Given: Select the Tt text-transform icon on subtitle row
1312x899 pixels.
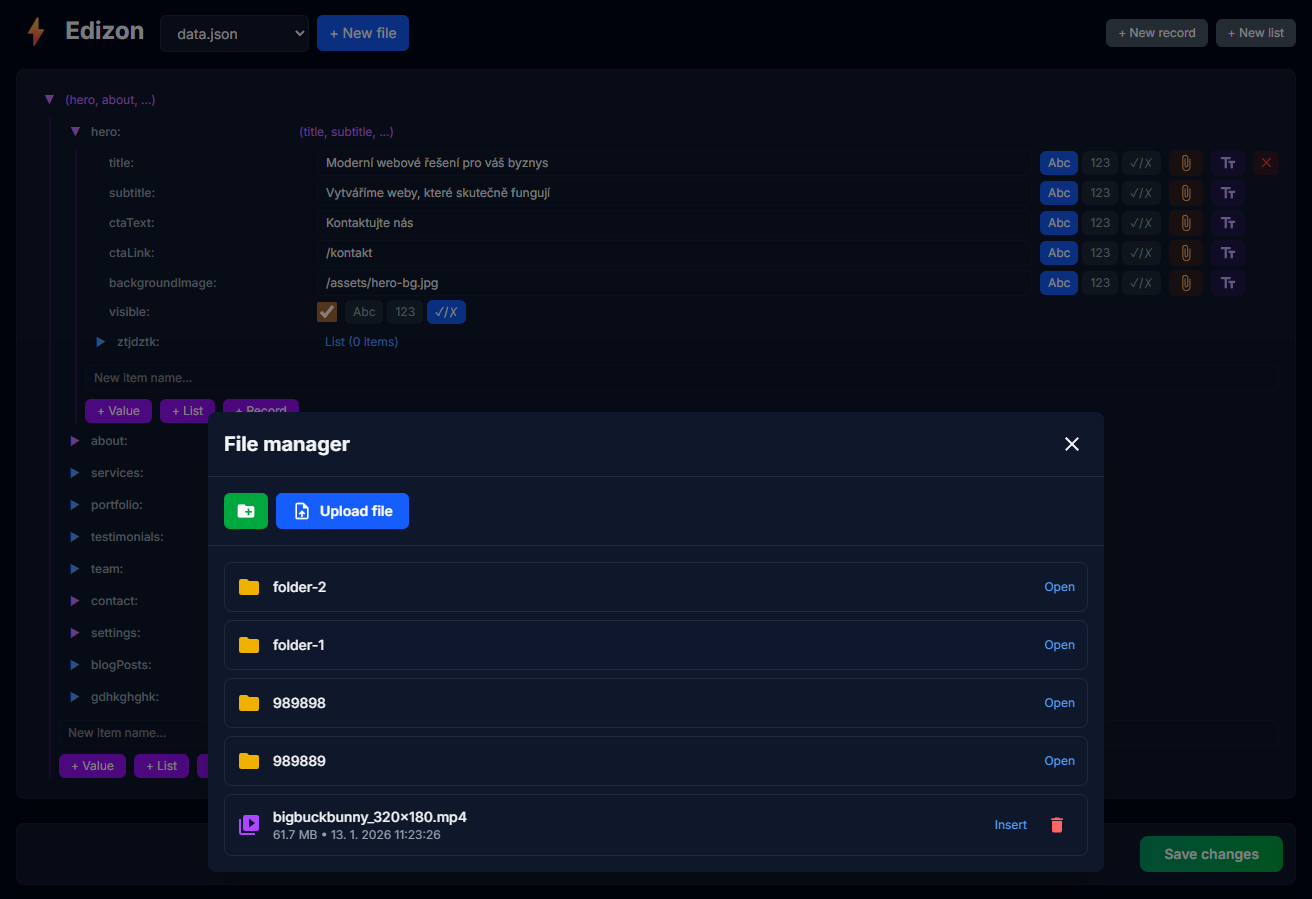Looking at the screenshot, I should 1227,192.
